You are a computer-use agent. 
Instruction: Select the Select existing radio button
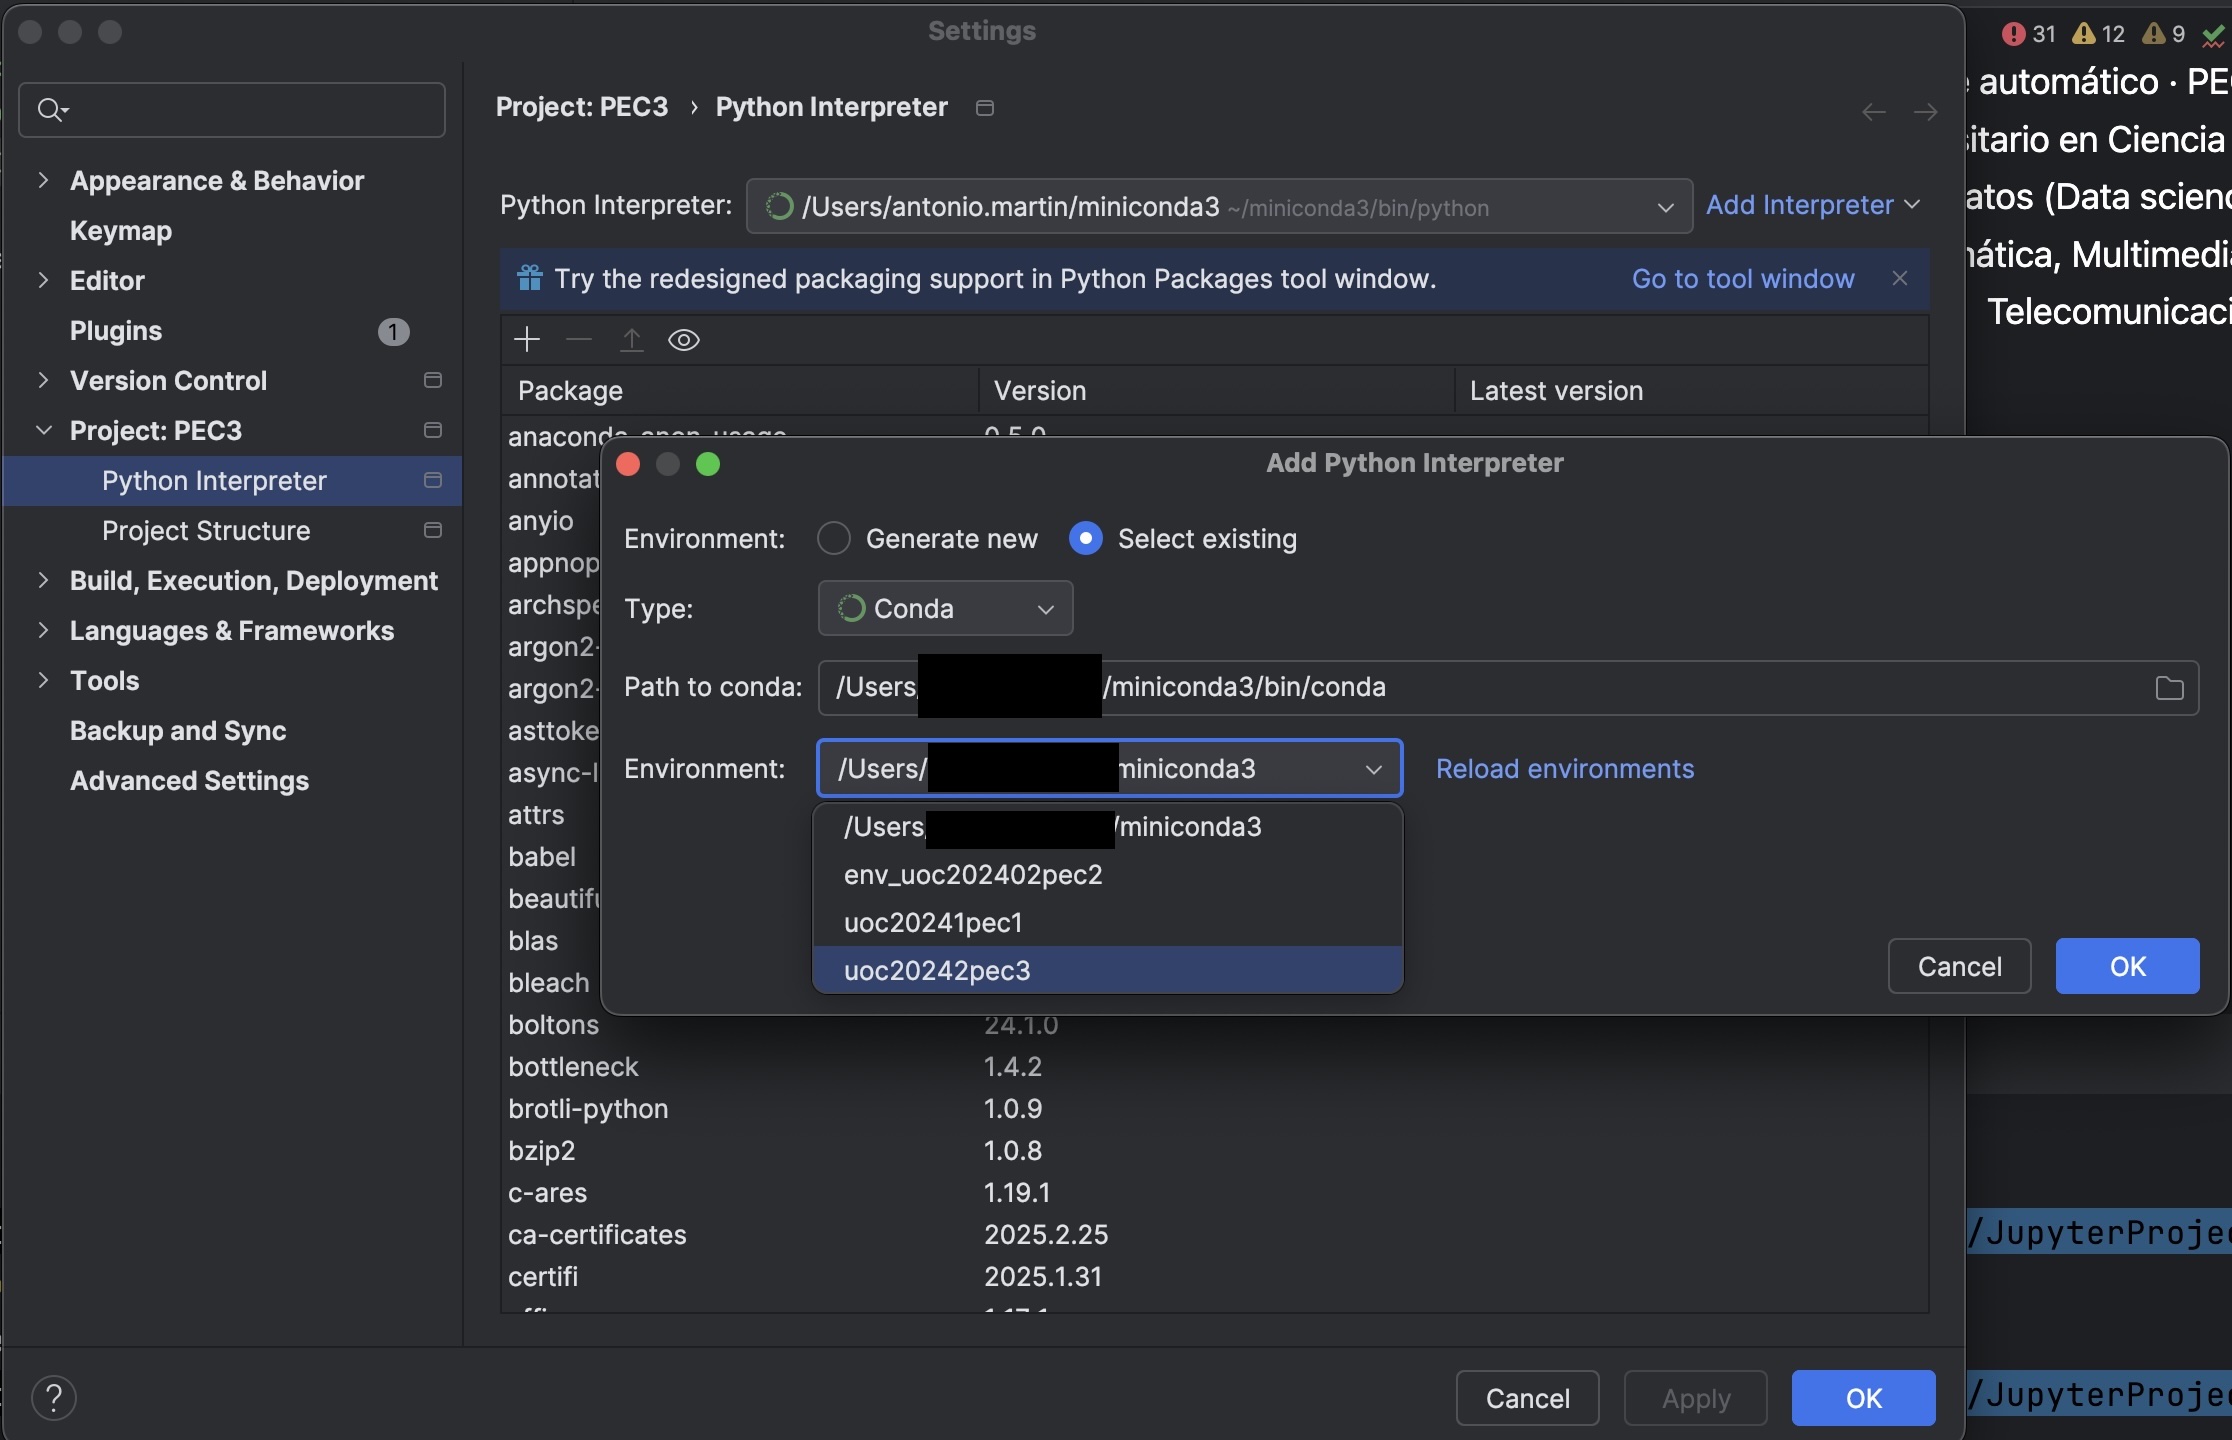(x=1086, y=539)
